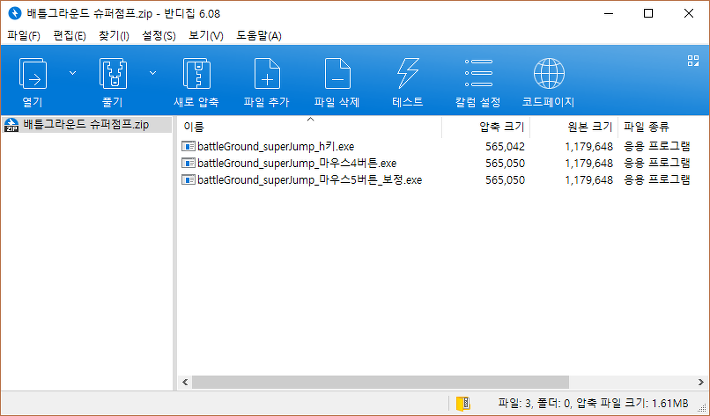Click the compressed size 565,042
Screen dimensions: 710x416
[505, 147]
